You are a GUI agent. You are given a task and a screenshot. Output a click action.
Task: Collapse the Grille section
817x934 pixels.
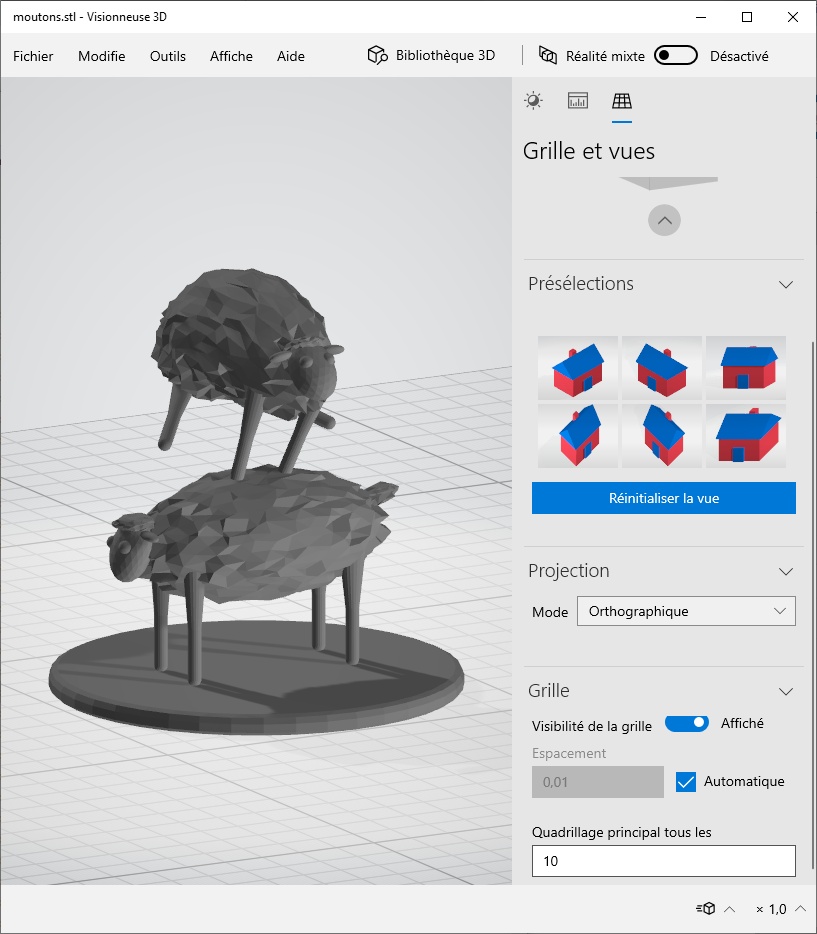coord(785,691)
